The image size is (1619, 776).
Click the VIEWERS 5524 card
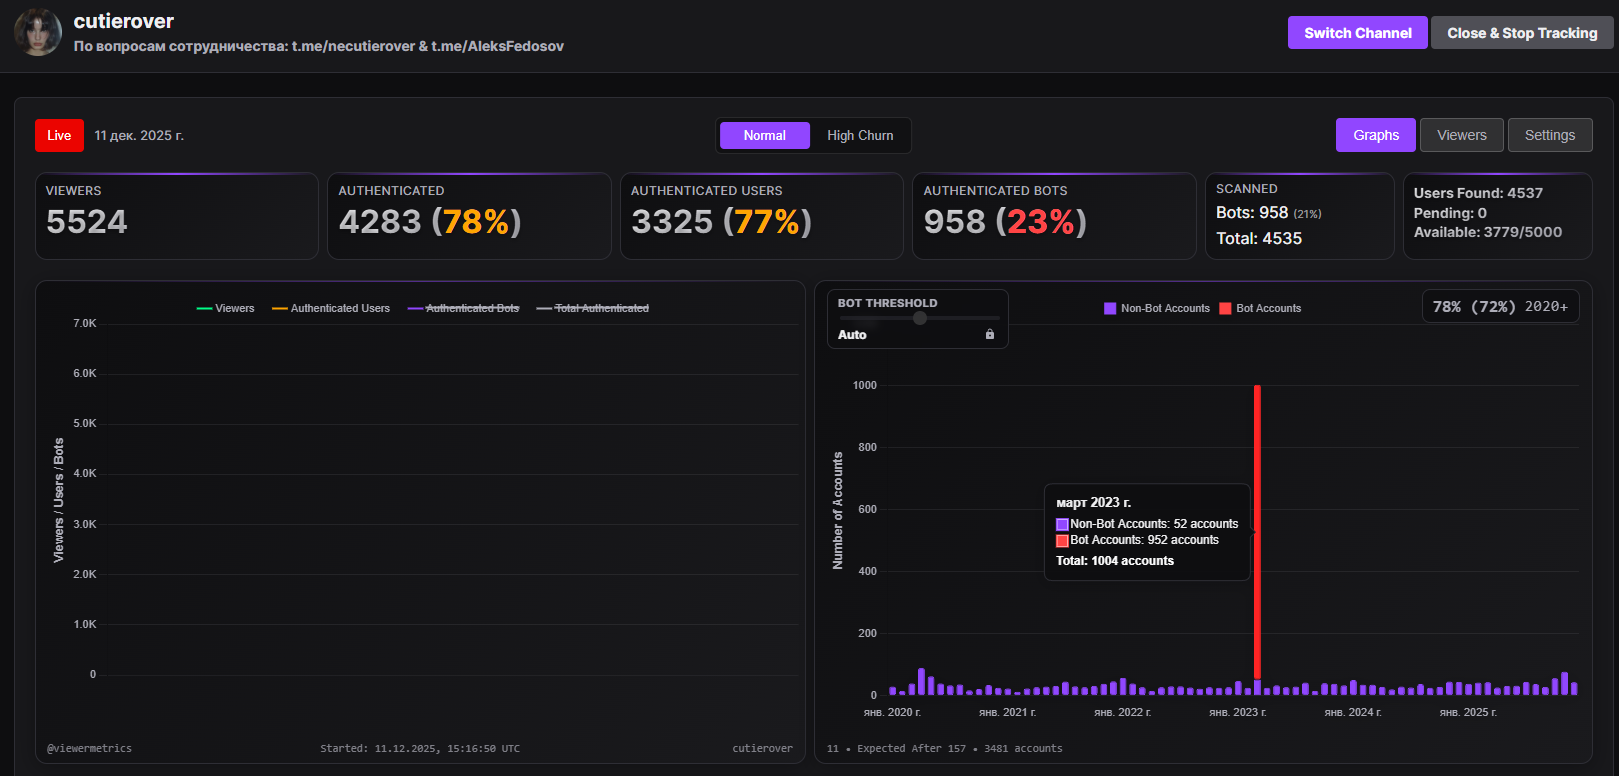(x=177, y=216)
